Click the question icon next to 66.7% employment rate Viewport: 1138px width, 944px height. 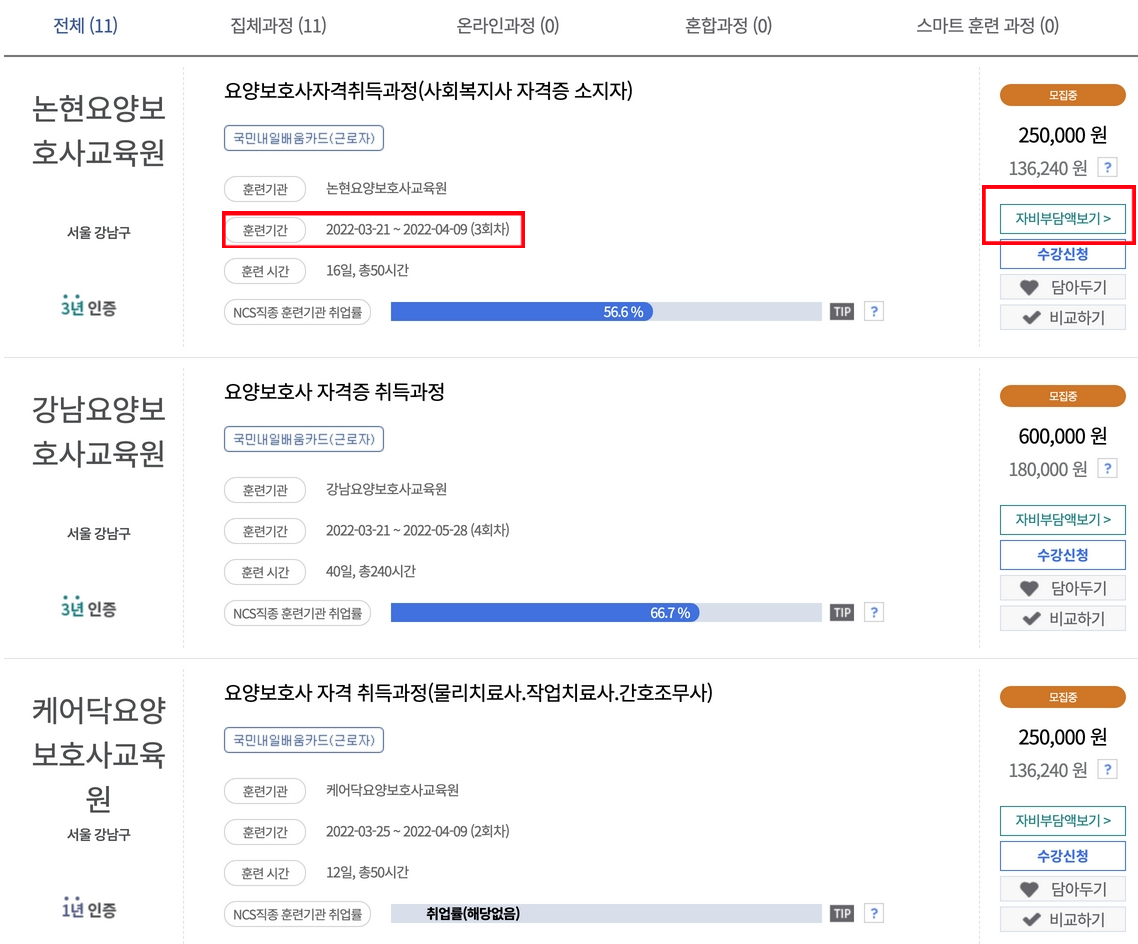tap(875, 611)
